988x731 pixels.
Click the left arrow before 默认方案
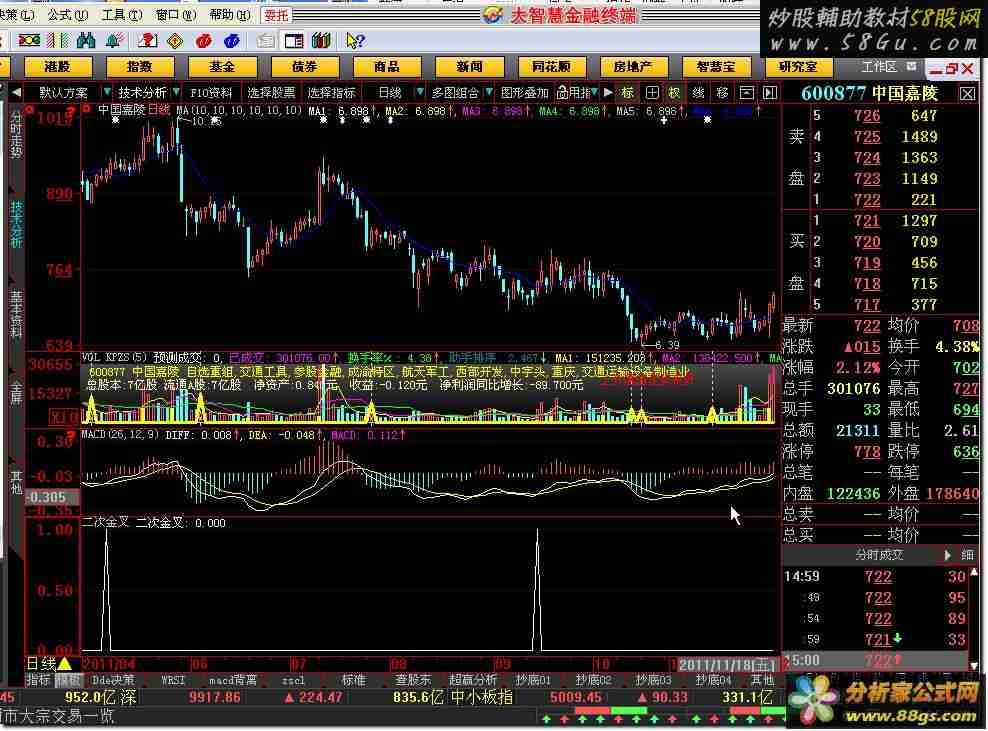pos(16,93)
